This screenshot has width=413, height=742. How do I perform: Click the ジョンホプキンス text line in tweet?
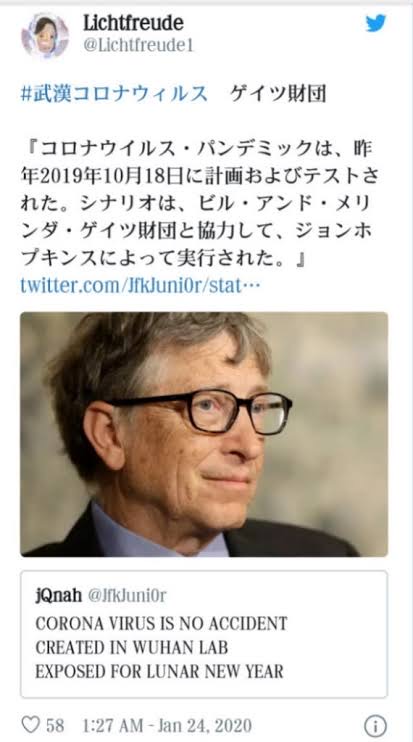click(164, 259)
